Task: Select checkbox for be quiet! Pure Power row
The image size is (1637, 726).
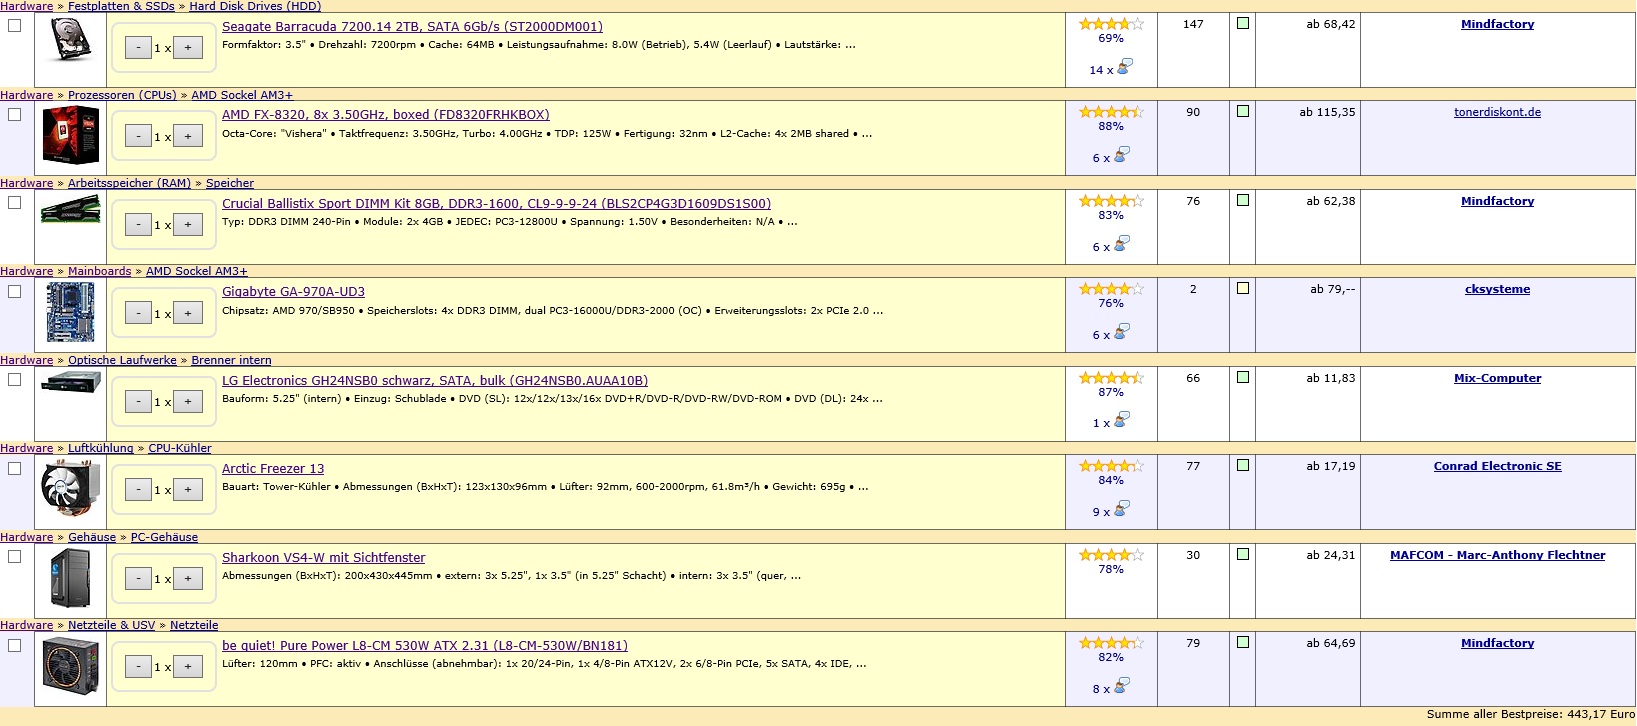Action: 14,645
